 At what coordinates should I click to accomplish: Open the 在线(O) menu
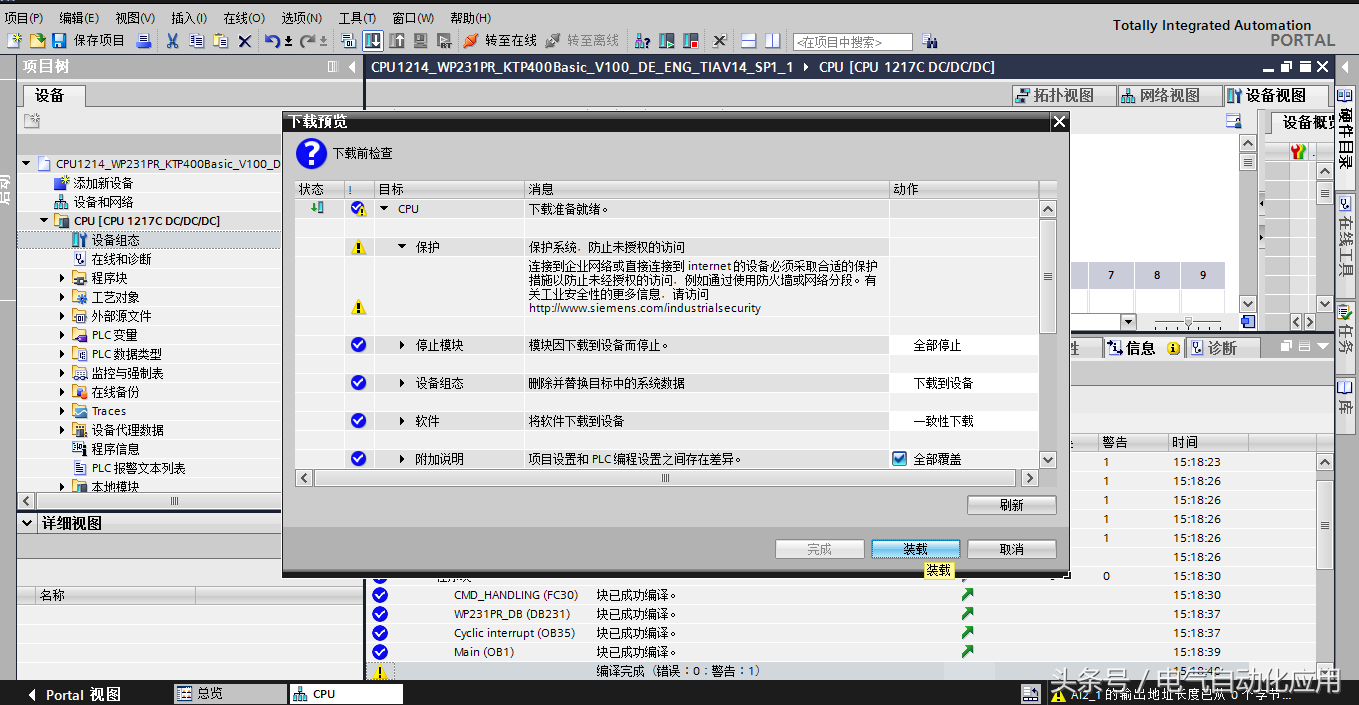click(244, 18)
